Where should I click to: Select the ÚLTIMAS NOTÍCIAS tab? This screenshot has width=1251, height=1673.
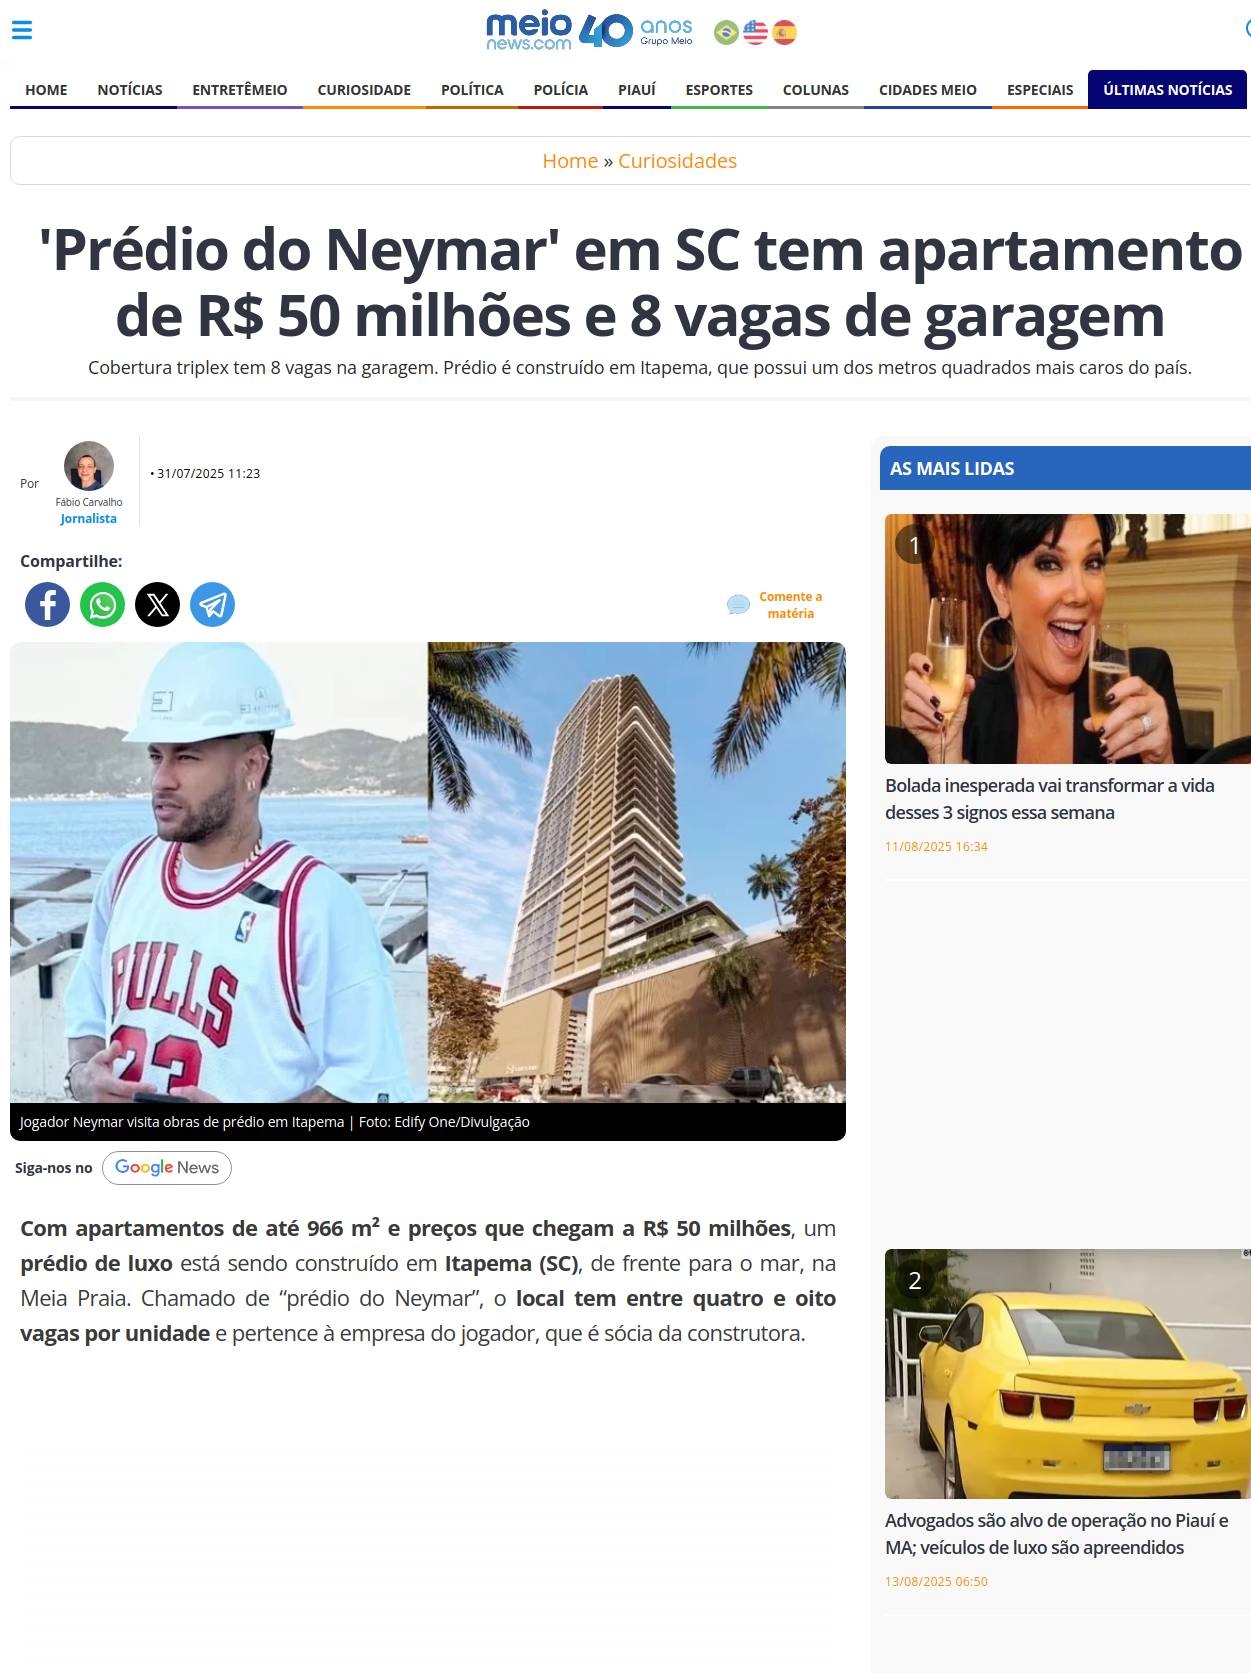1167,90
